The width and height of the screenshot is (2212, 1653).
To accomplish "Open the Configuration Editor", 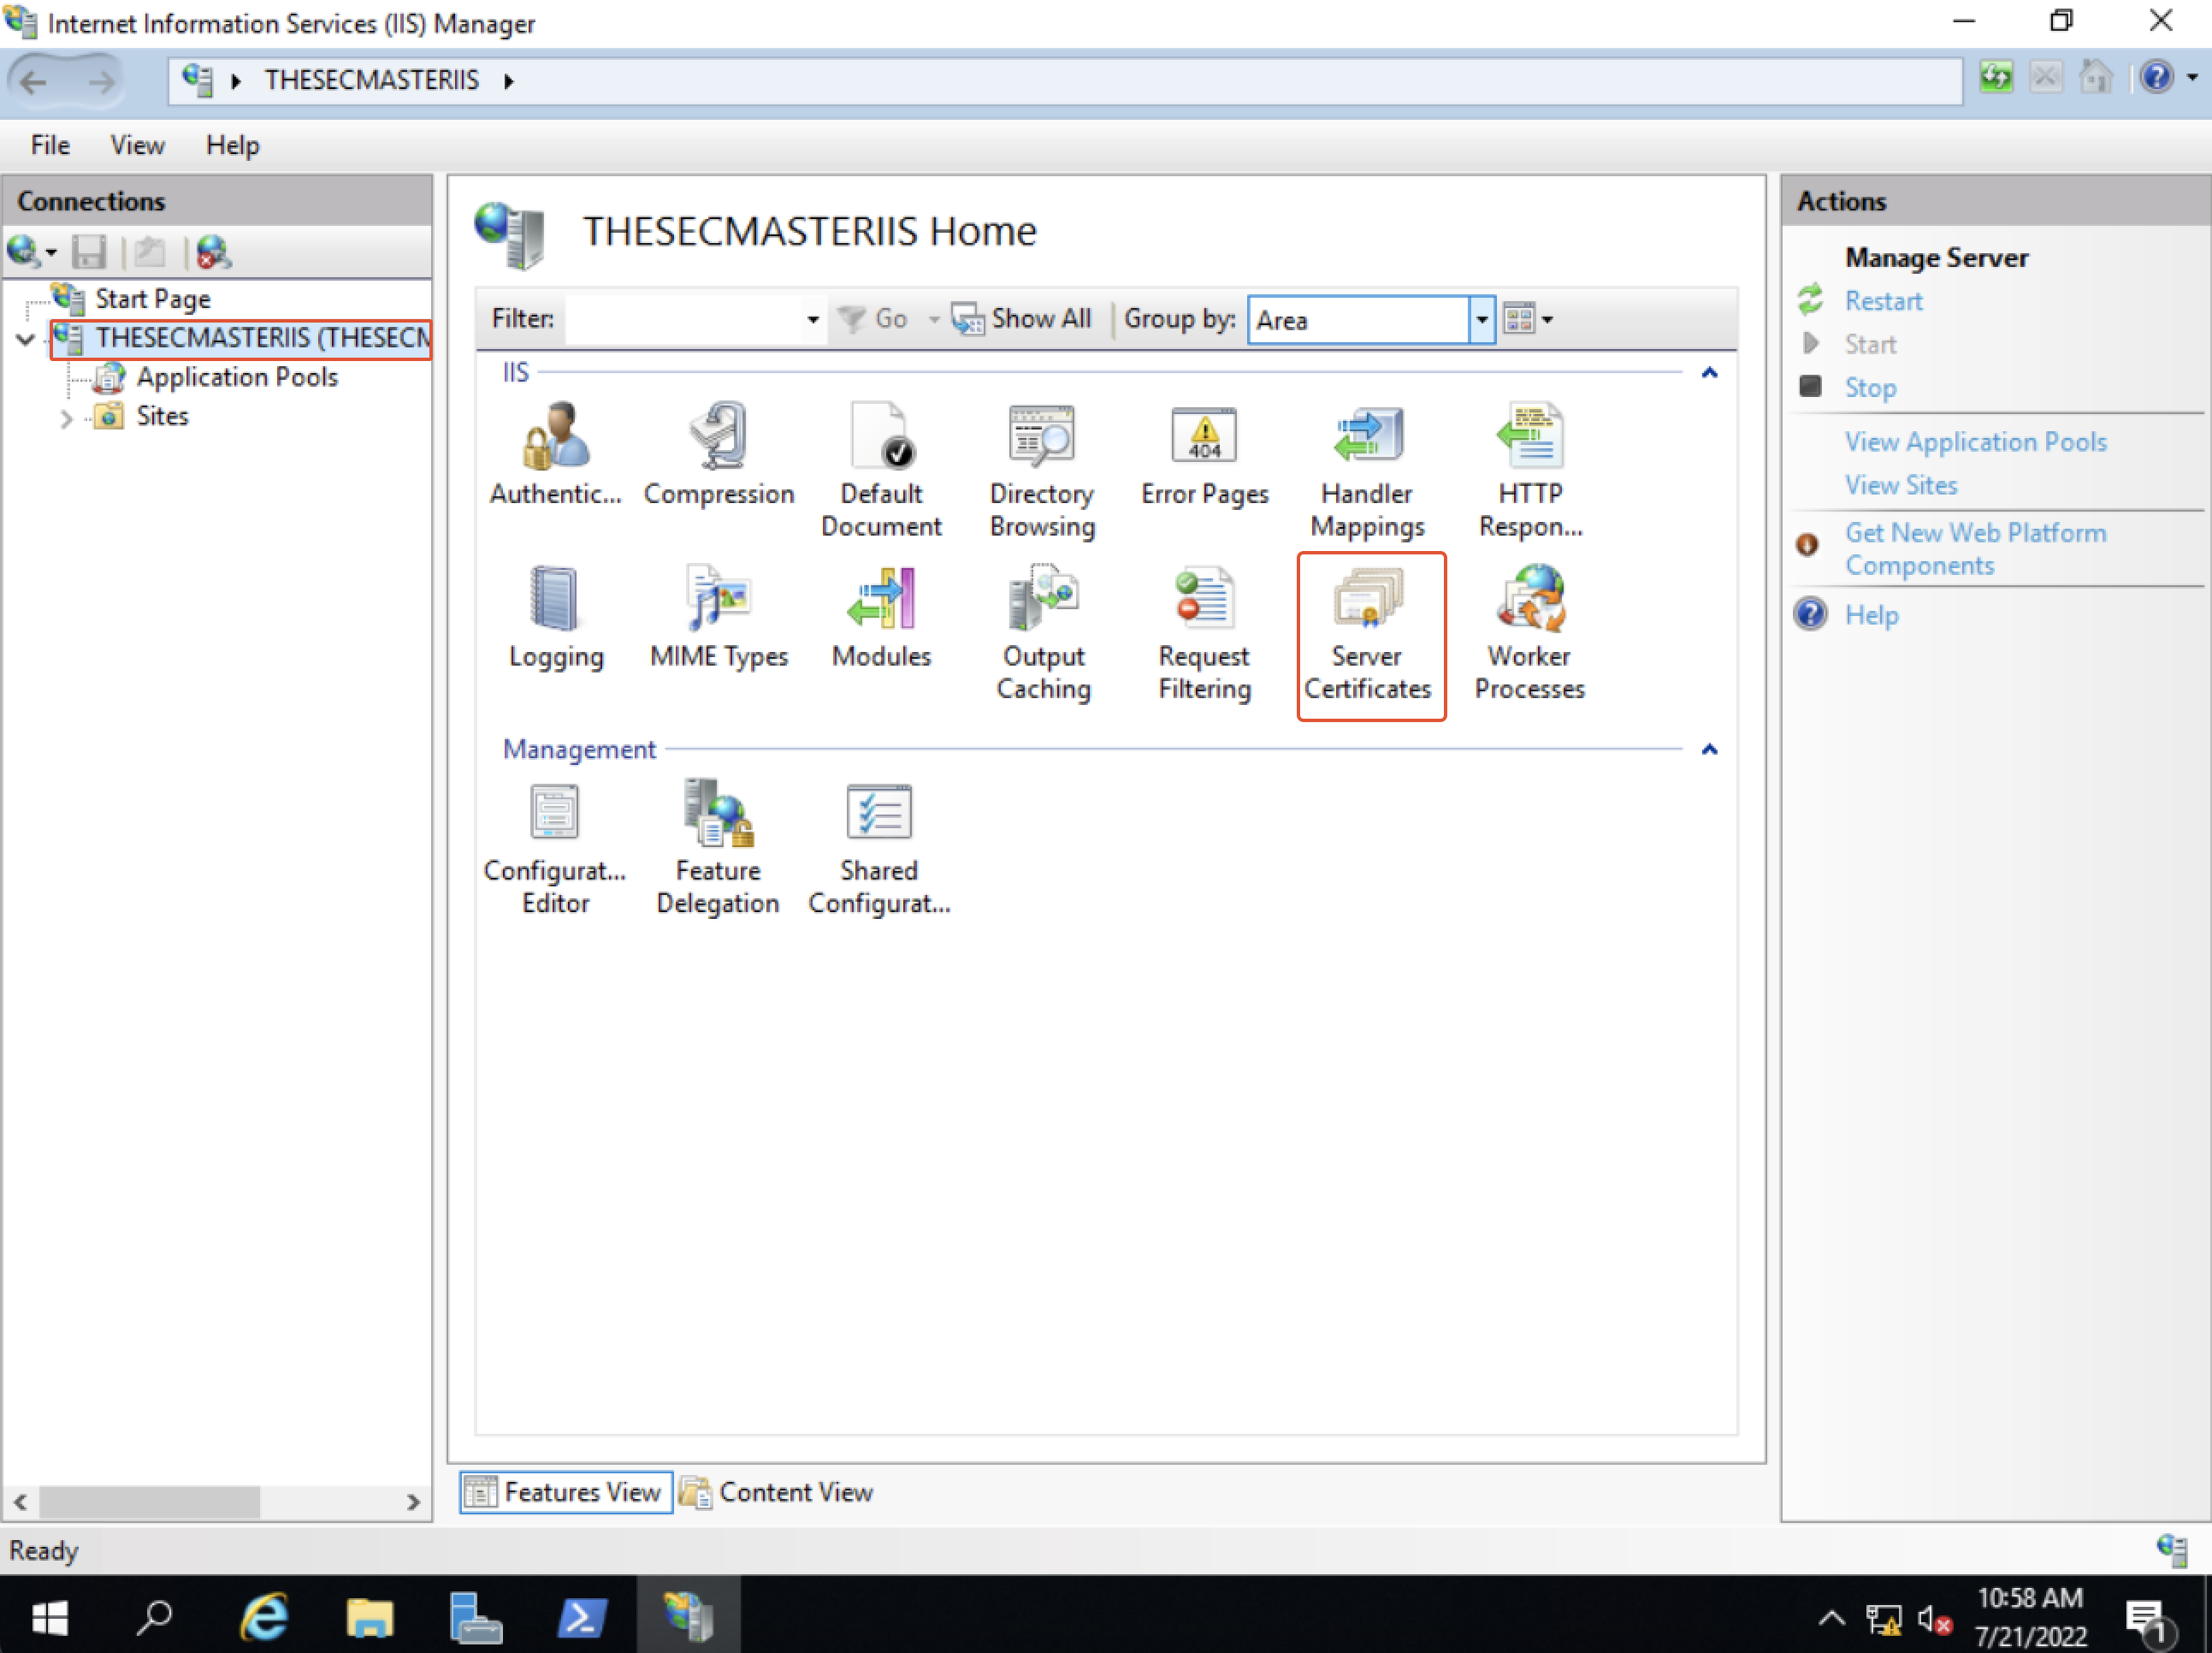I will click(x=555, y=848).
